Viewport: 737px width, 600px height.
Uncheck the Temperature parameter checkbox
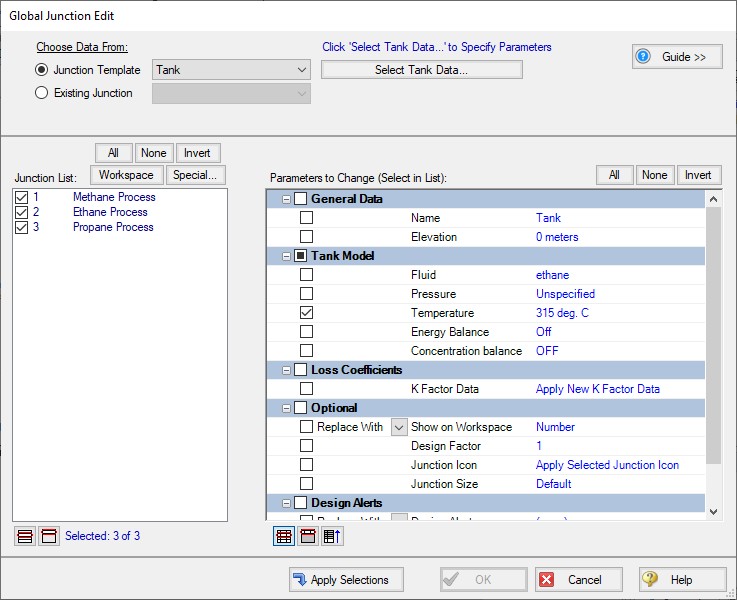(x=307, y=313)
